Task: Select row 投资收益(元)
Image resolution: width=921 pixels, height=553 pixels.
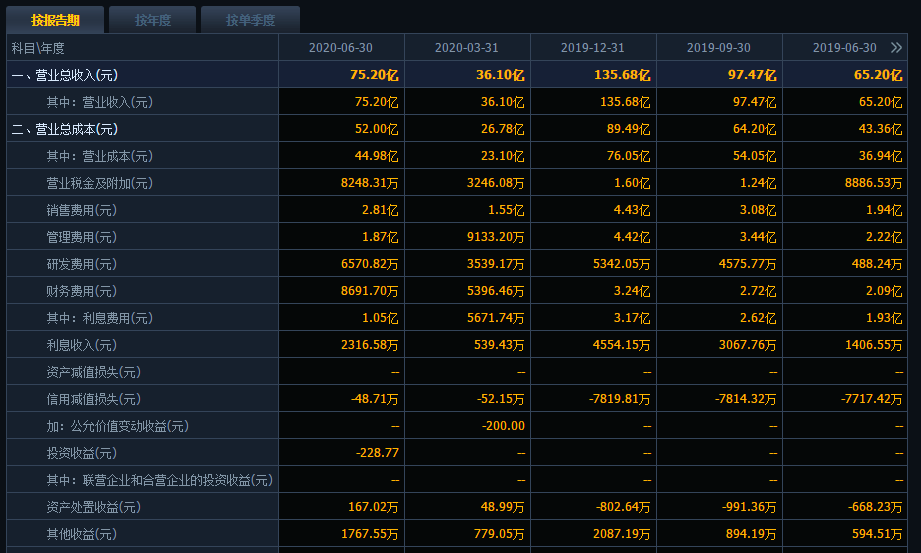Action: point(457,453)
